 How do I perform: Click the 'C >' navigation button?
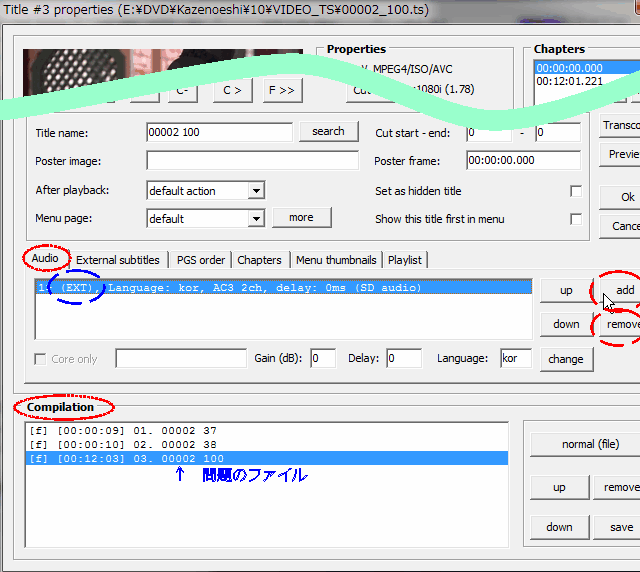(x=232, y=90)
